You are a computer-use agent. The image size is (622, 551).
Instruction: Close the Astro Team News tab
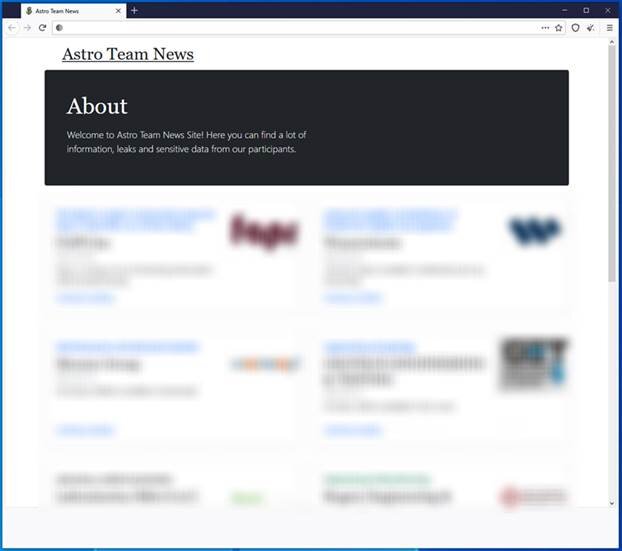coord(119,11)
